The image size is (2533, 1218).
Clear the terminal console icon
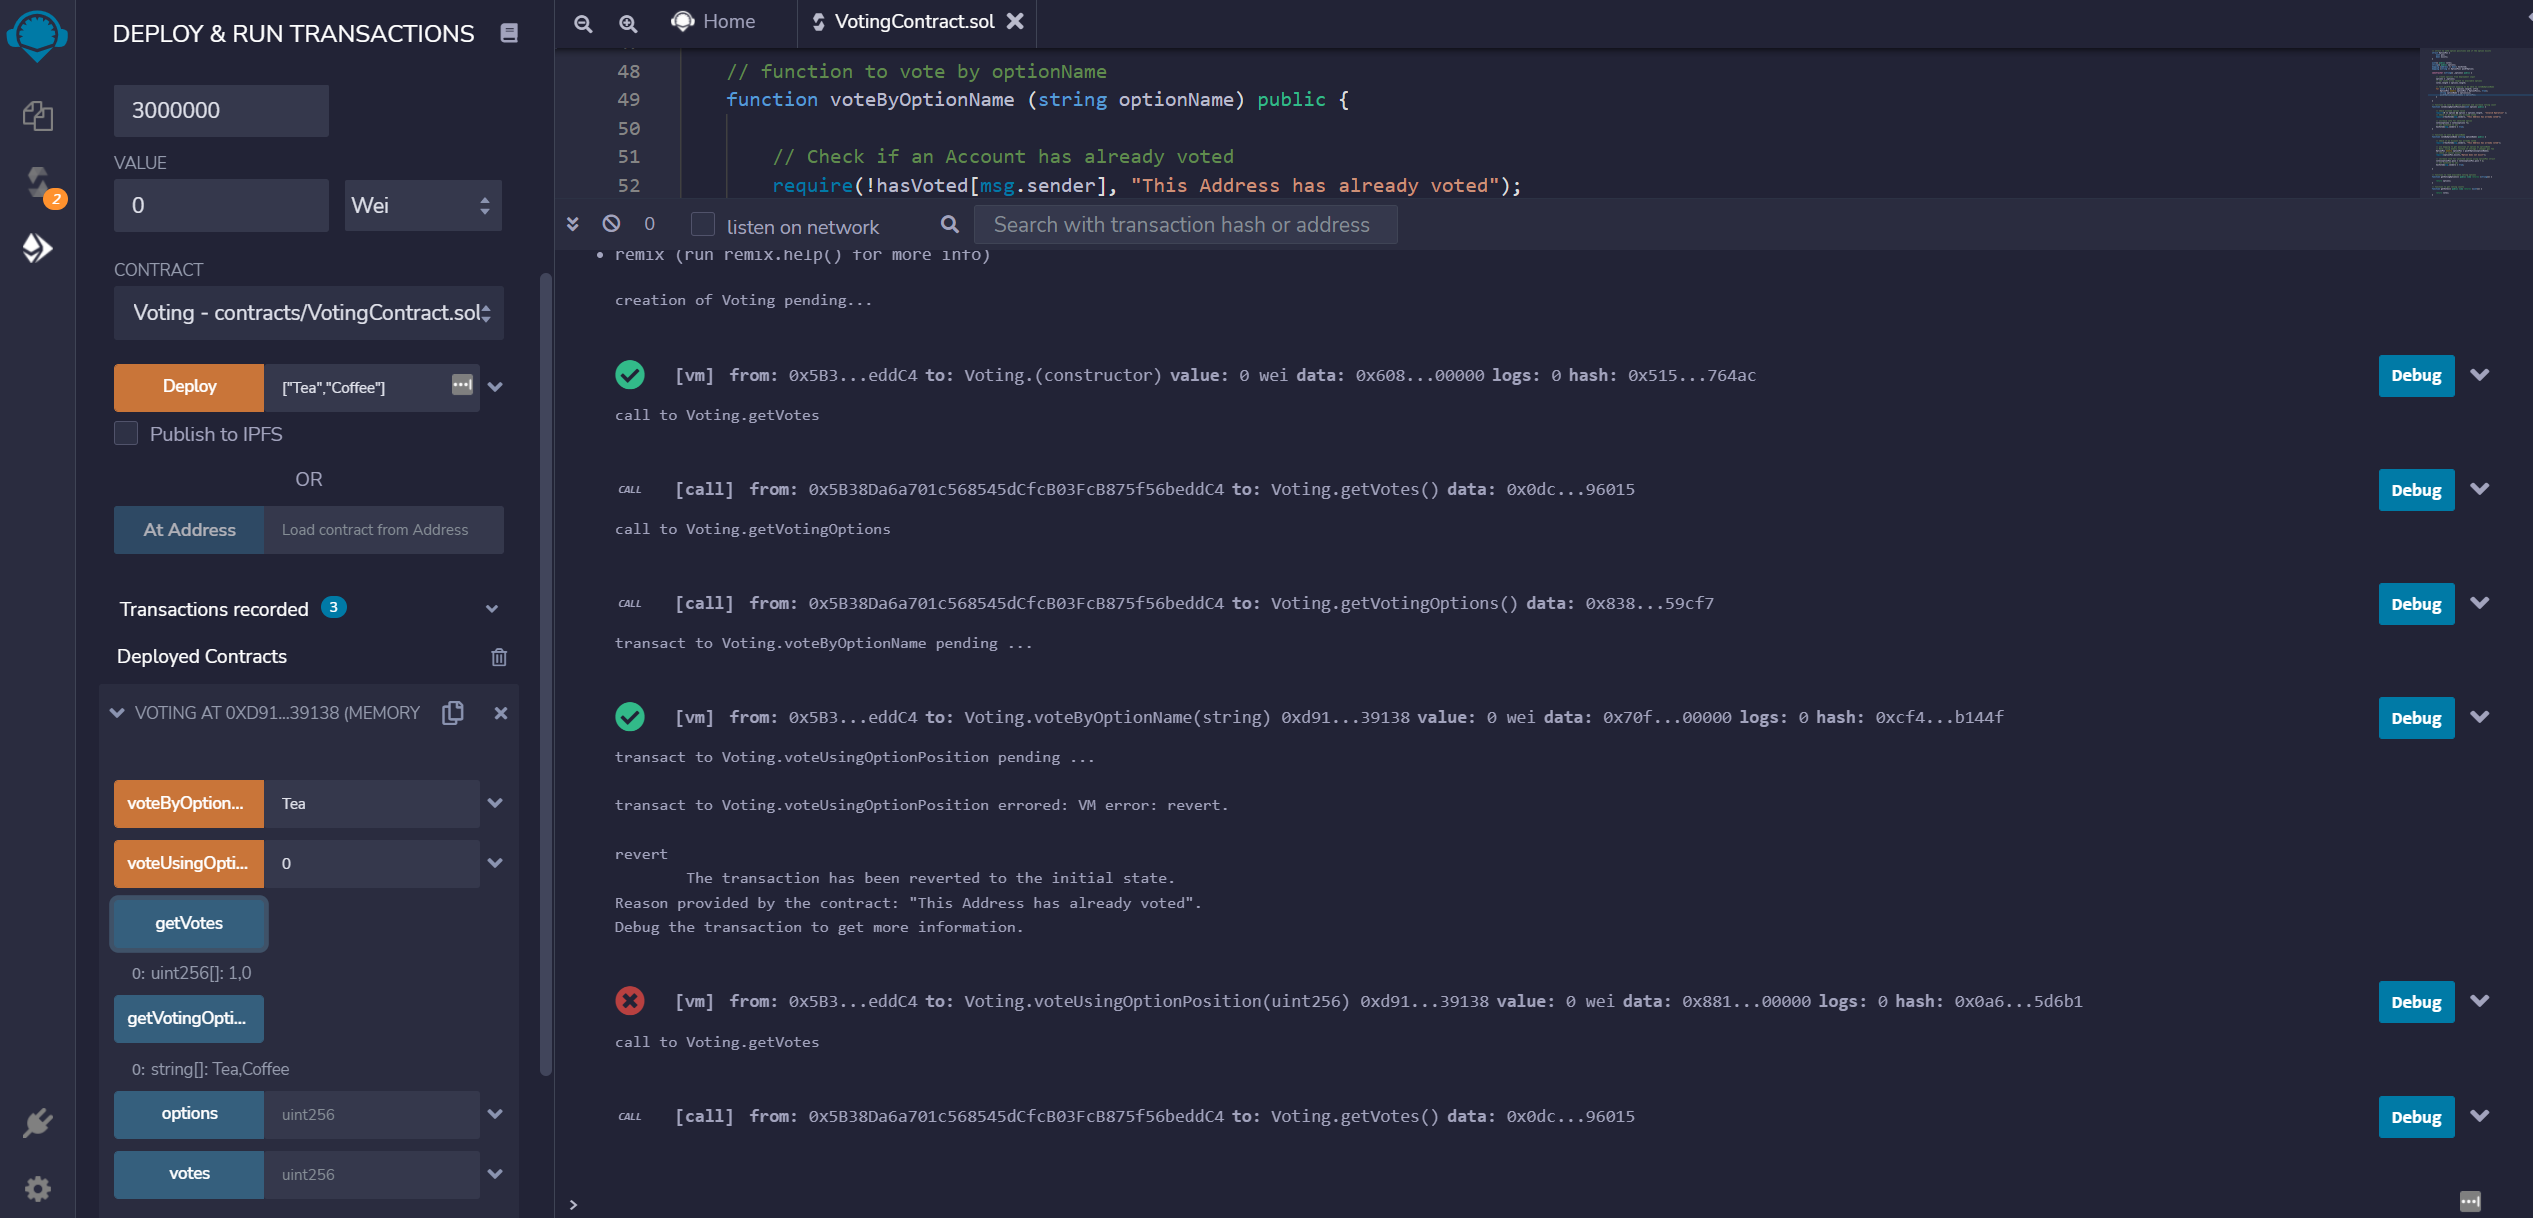(611, 224)
